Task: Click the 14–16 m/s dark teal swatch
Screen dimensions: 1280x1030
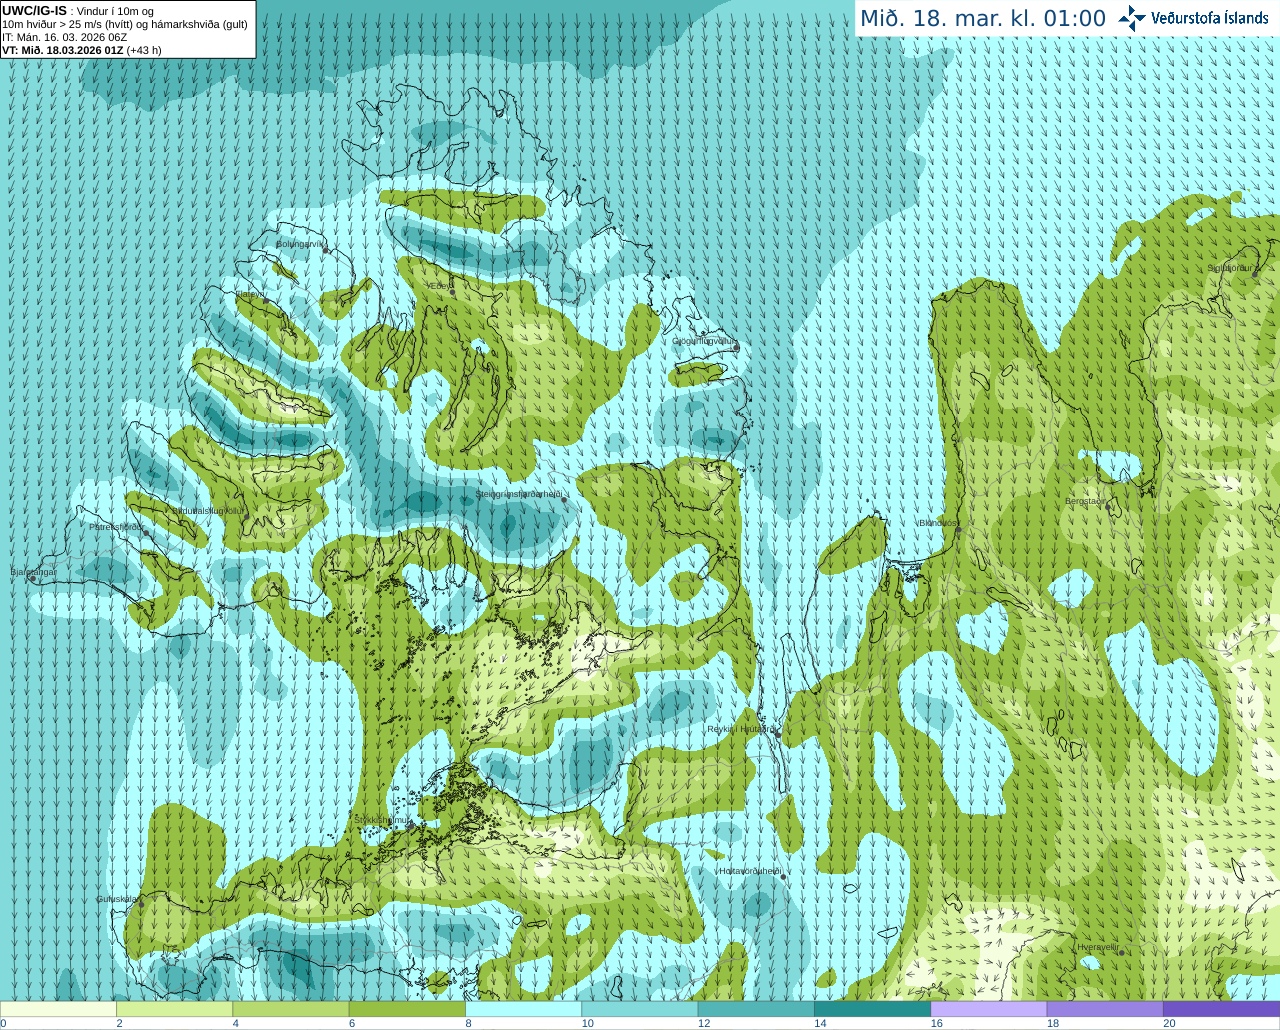Action: click(x=872, y=1009)
